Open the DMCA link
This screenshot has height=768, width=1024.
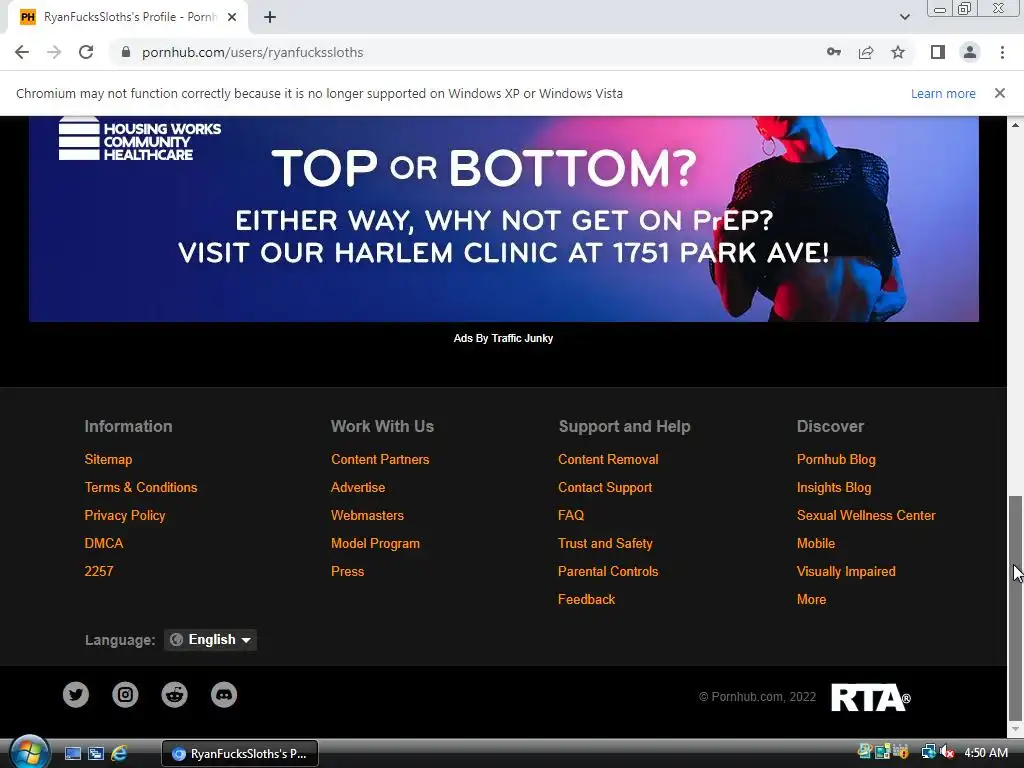pyautogui.click(x=104, y=543)
